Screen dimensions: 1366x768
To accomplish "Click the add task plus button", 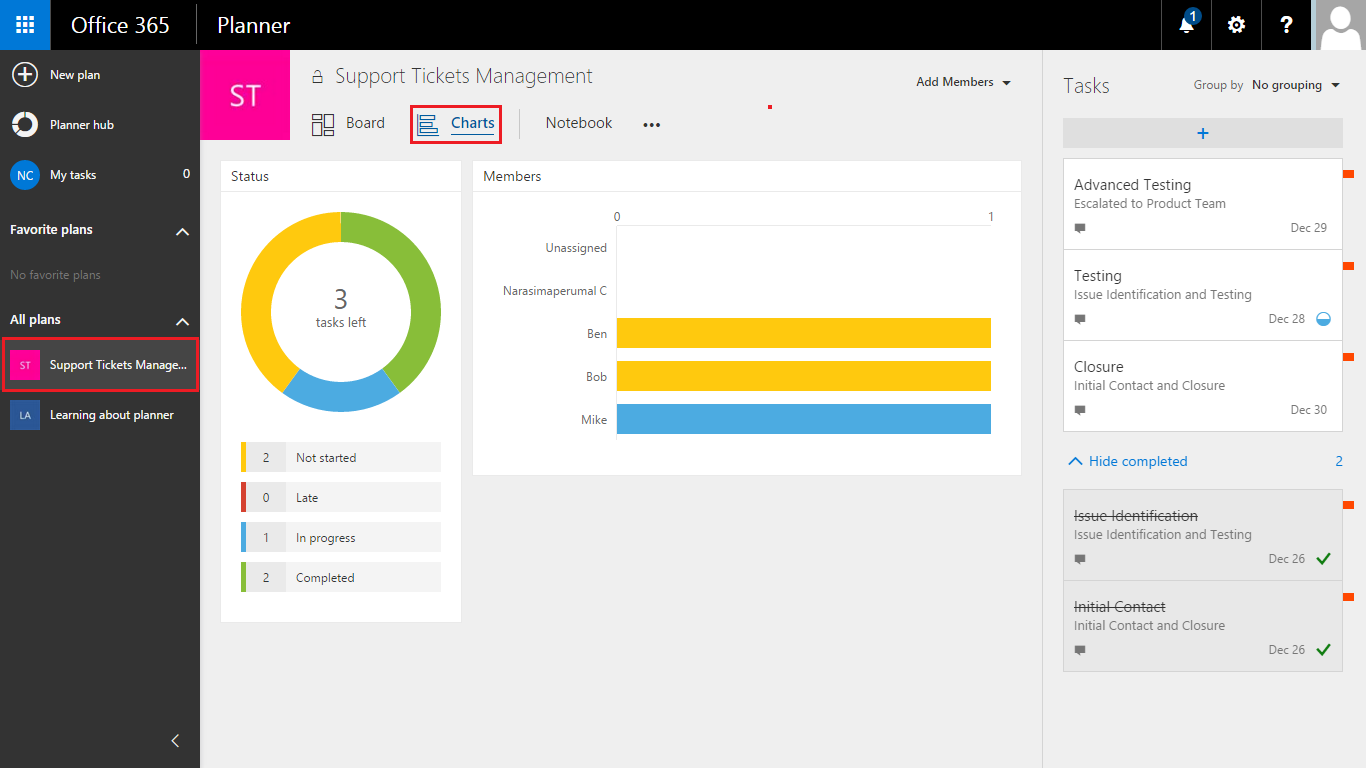I will tap(1203, 133).
